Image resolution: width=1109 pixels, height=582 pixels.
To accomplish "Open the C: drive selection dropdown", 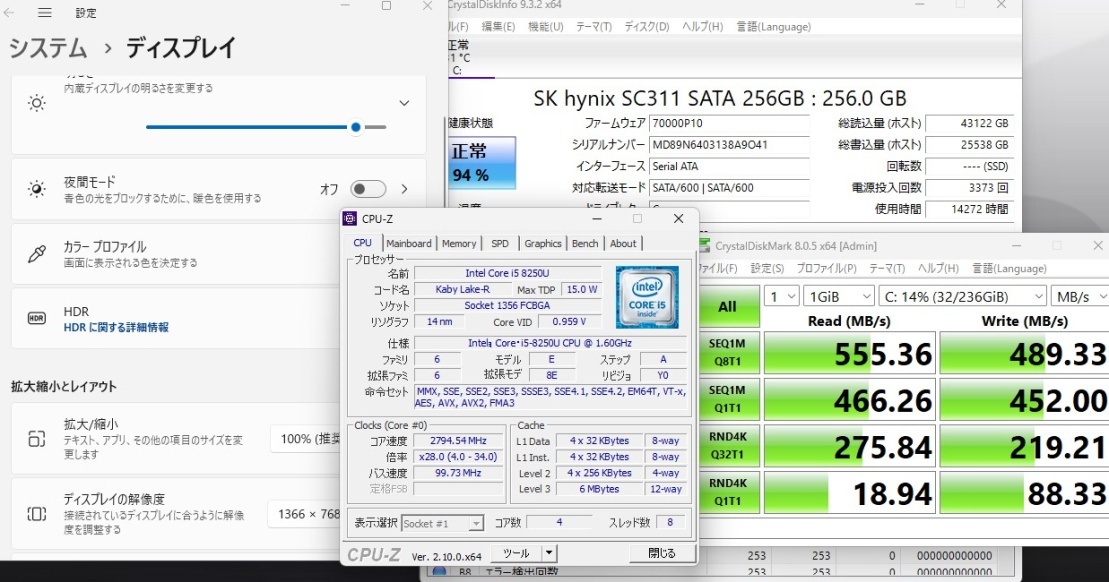I will [960, 296].
